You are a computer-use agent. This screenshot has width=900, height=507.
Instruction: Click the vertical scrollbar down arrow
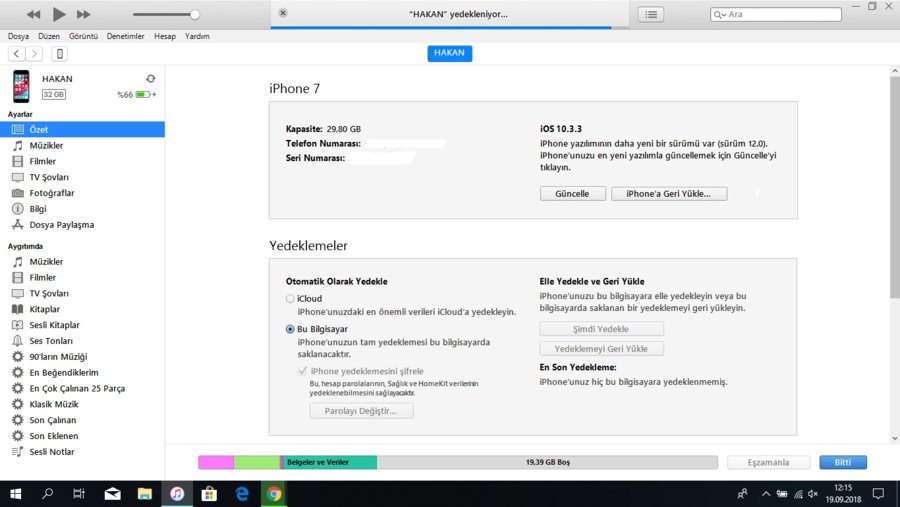point(895,438)
